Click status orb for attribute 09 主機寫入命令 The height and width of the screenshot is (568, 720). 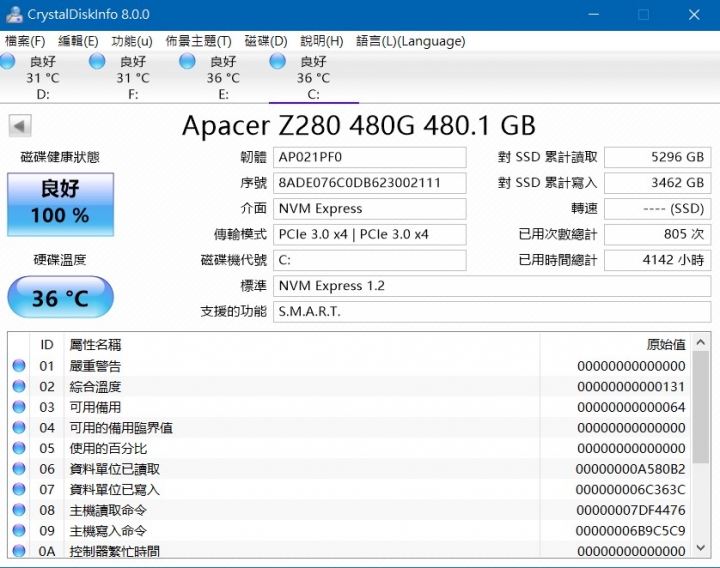pyautogui.click(x=19, y=530)
